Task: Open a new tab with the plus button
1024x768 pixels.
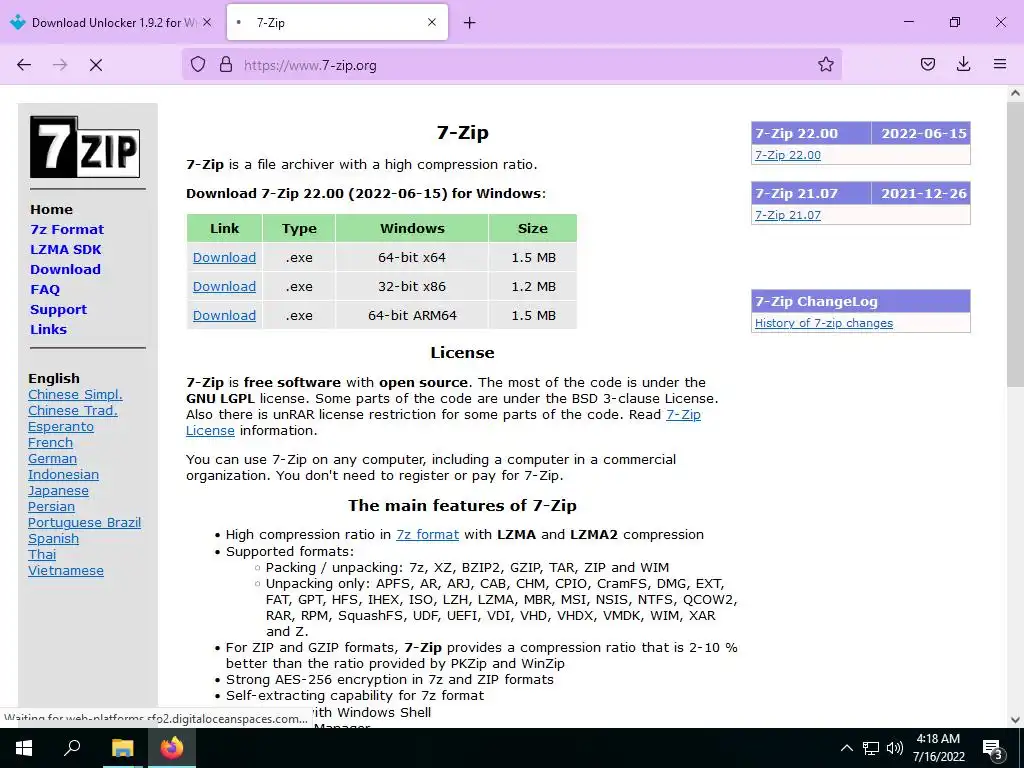Action: 470,23
